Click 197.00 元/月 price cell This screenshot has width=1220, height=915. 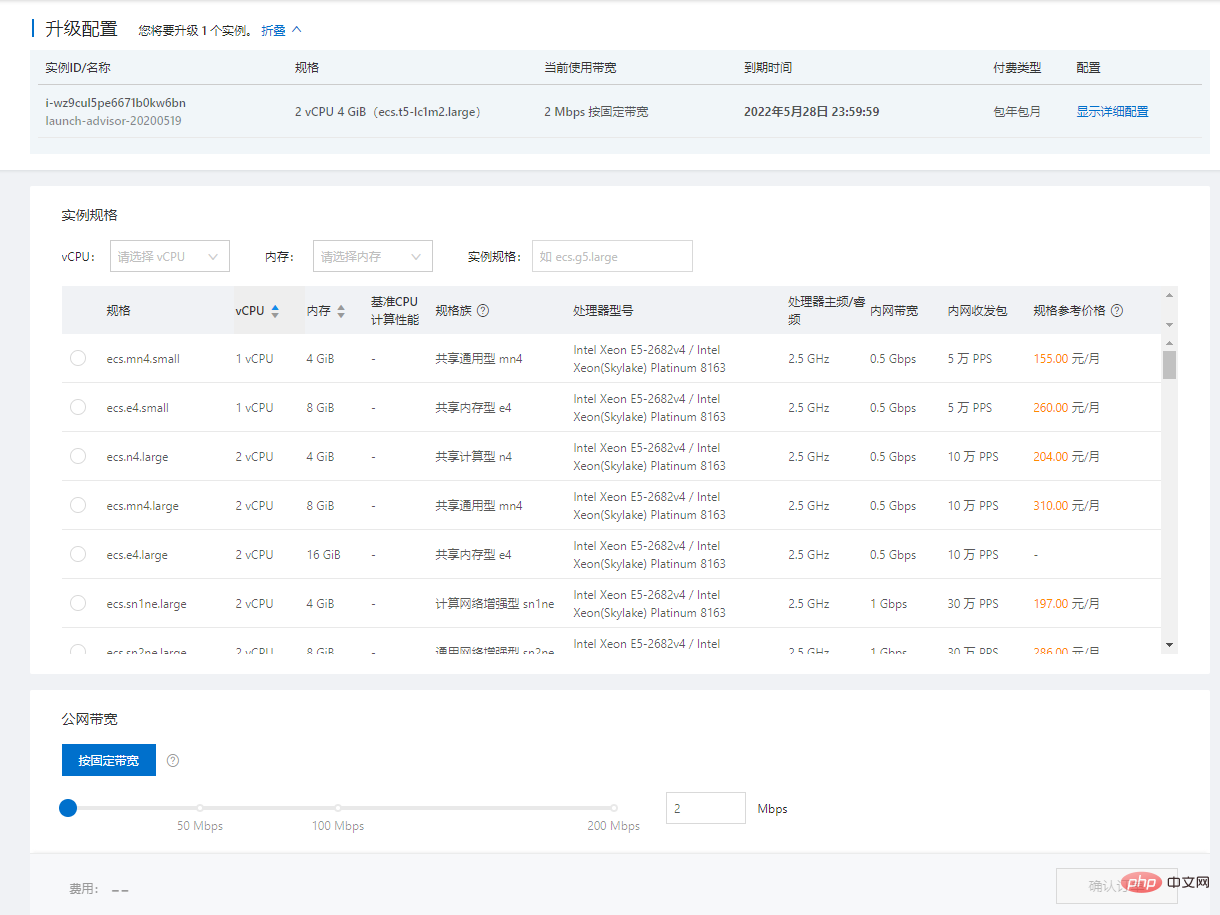[1066, 603]
